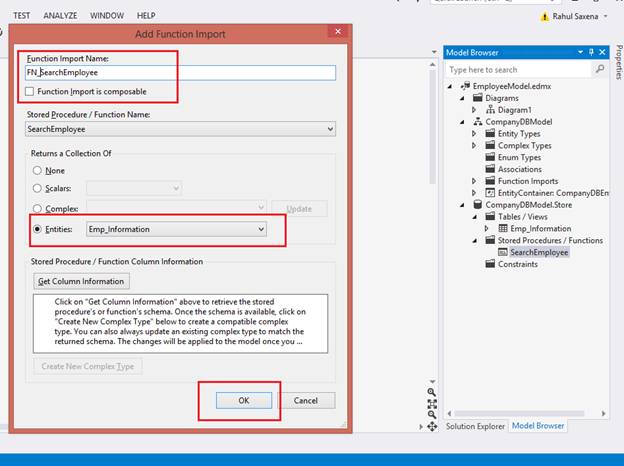Open the Stored Procedure / Function Name dropdown
This screenshot has height=466, width=624.
(180, 129)
